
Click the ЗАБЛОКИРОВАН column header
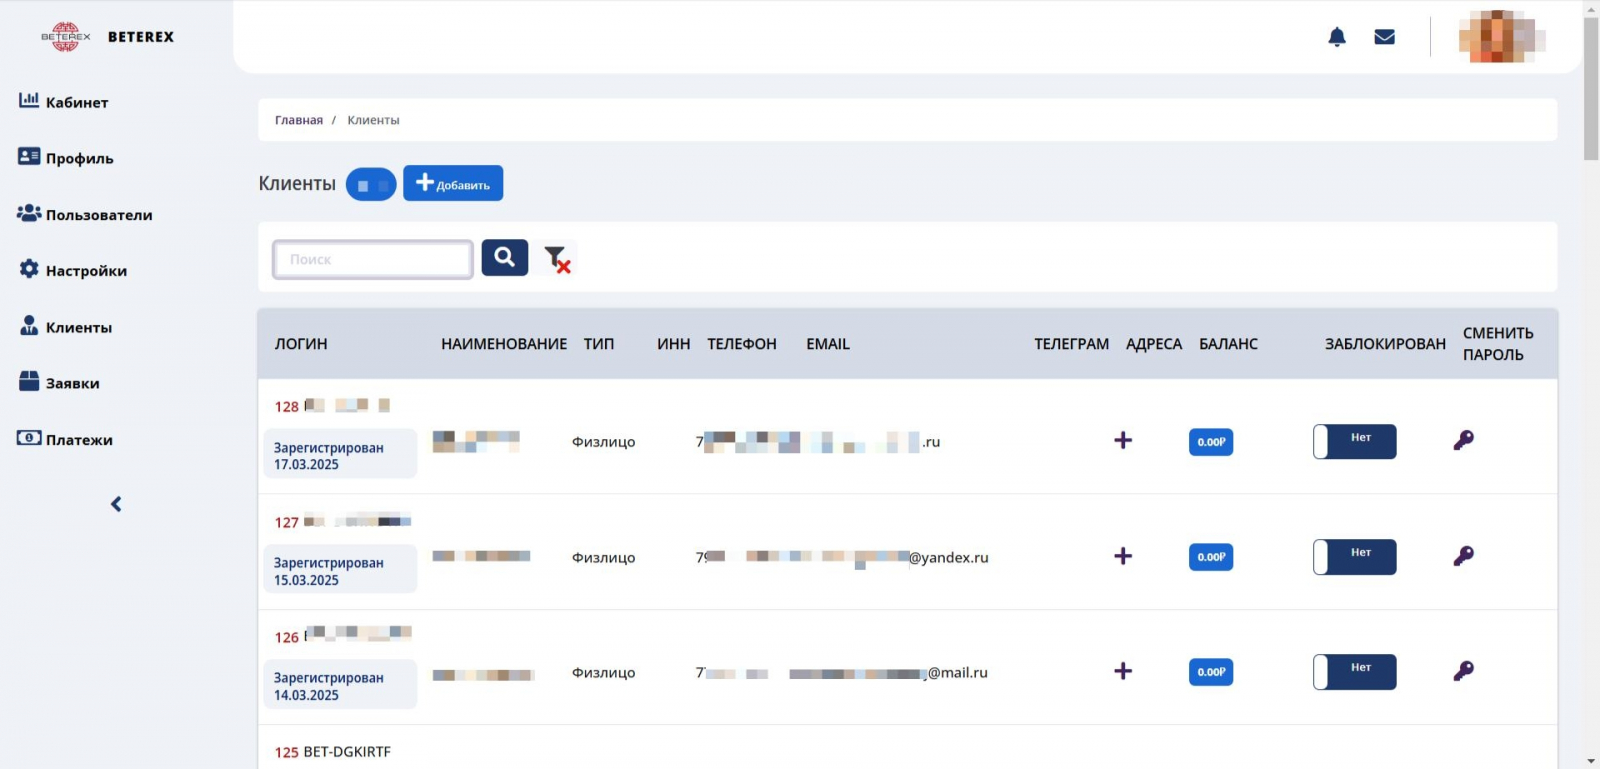point(1386,344)
